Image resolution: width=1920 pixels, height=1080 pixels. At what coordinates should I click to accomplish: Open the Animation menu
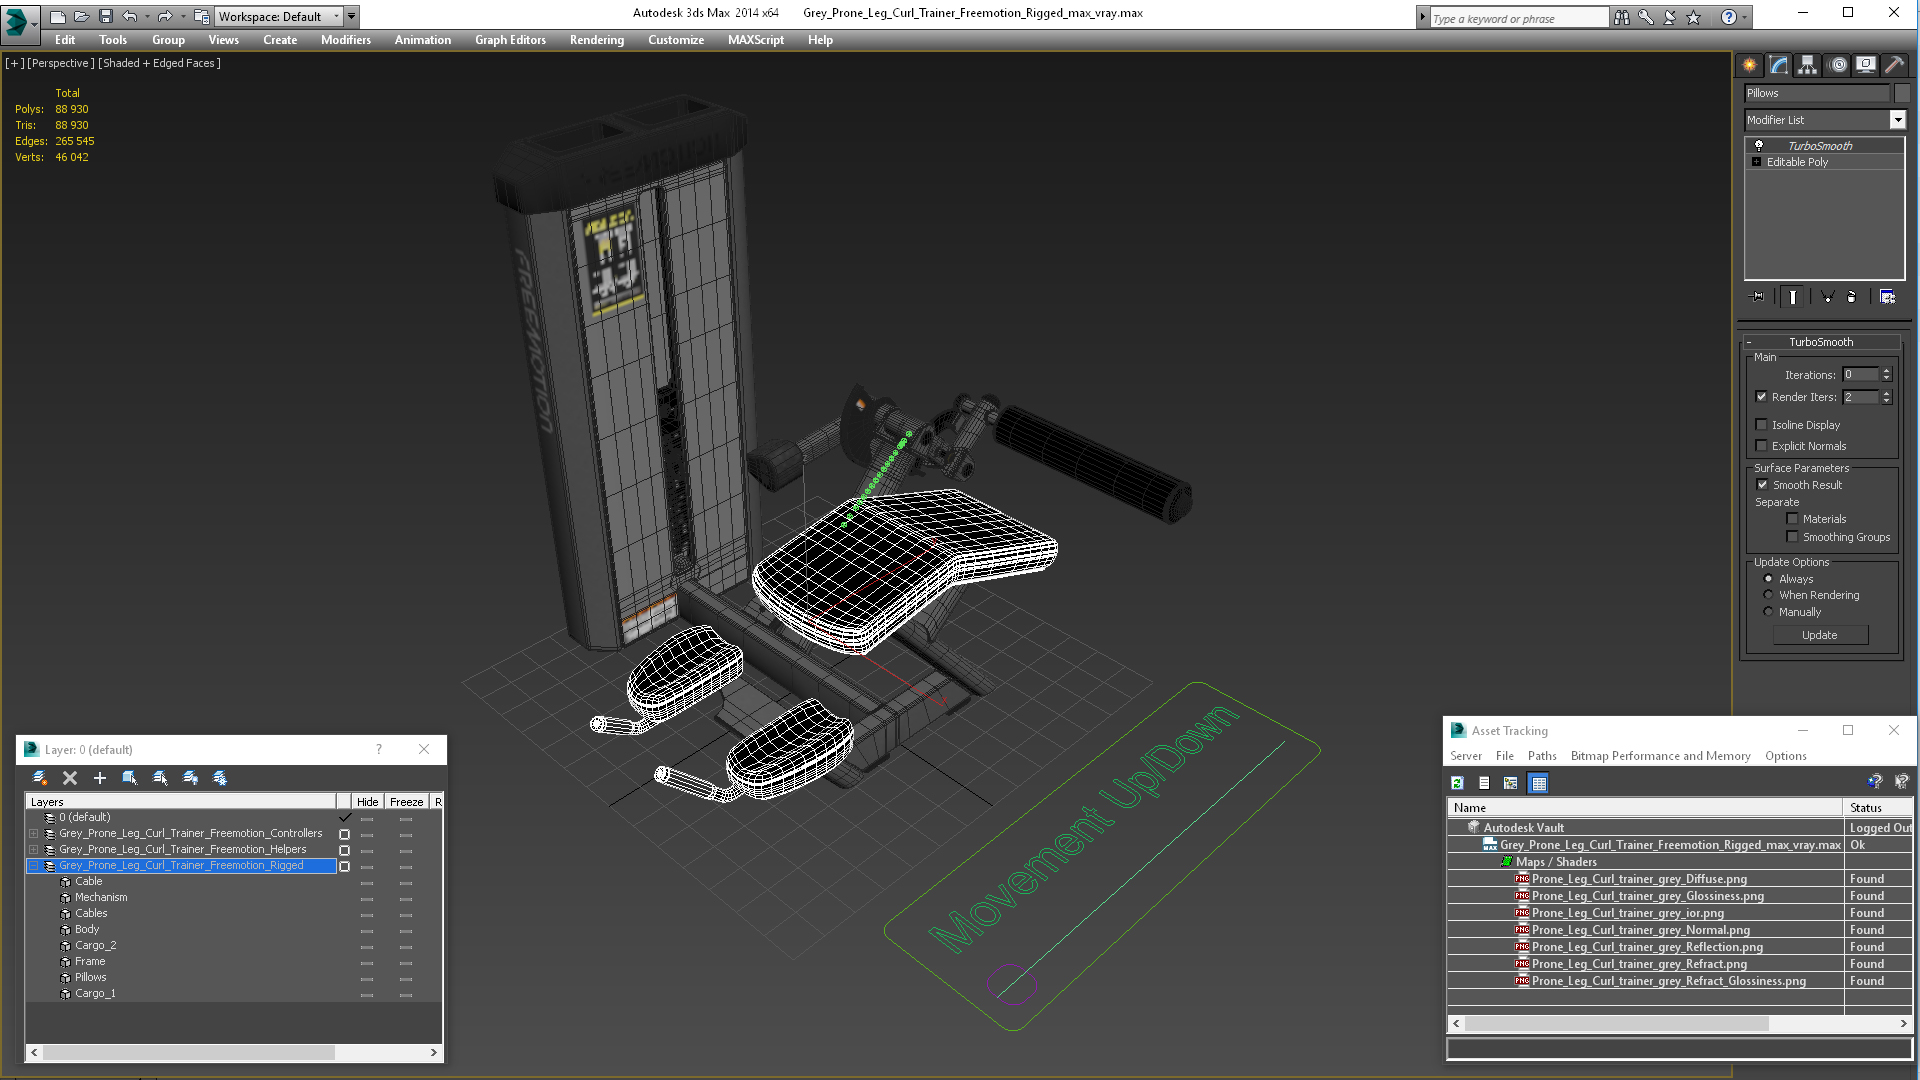423,40
